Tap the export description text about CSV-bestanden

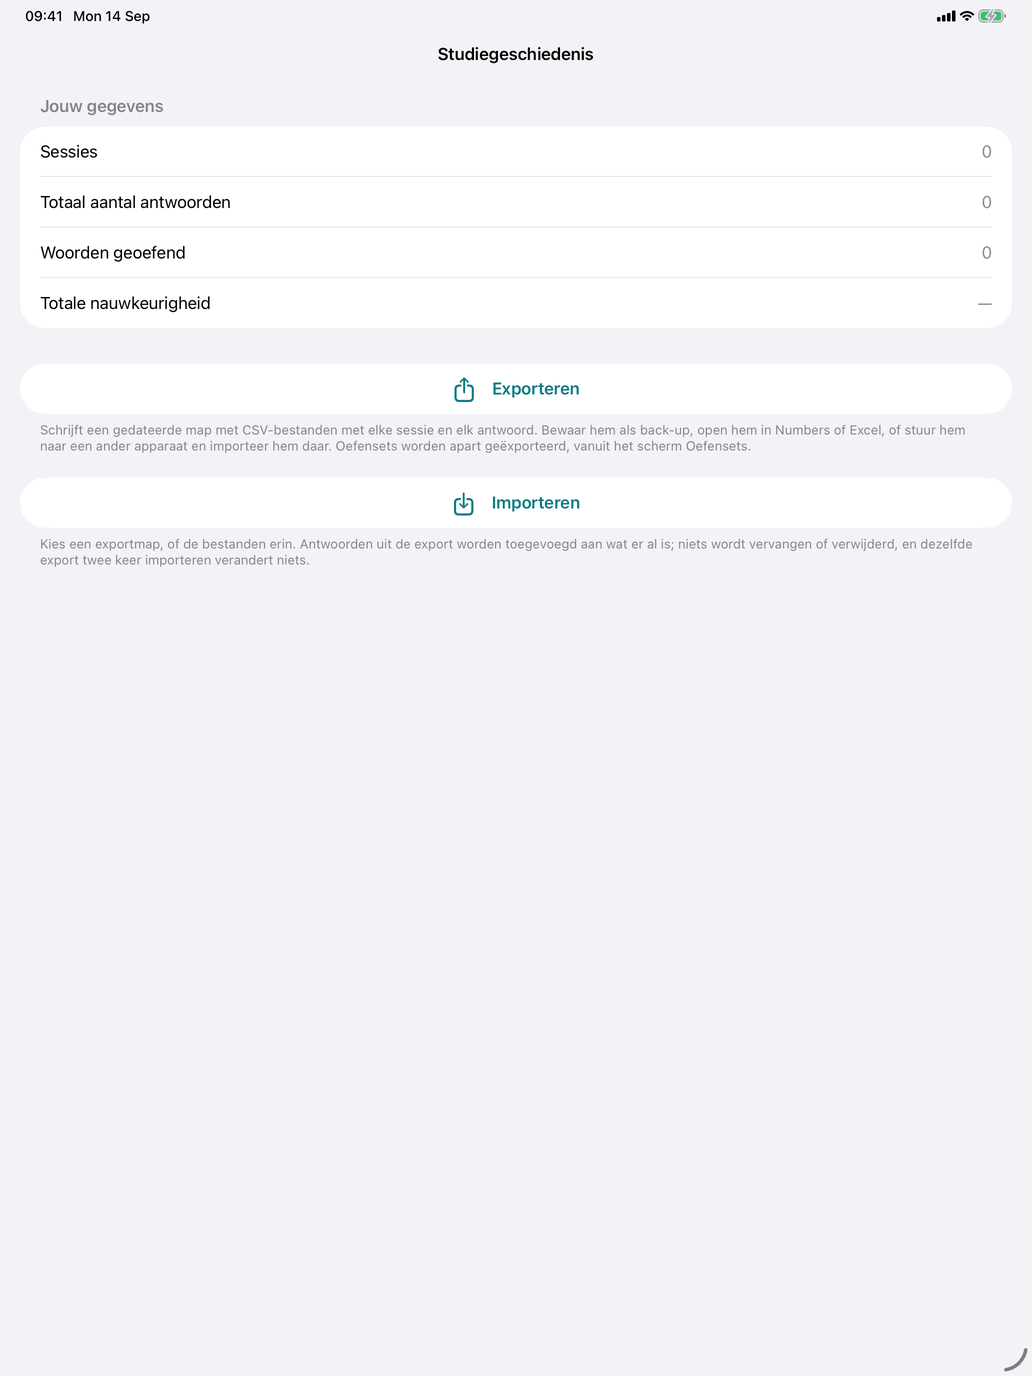click(504, 438)
